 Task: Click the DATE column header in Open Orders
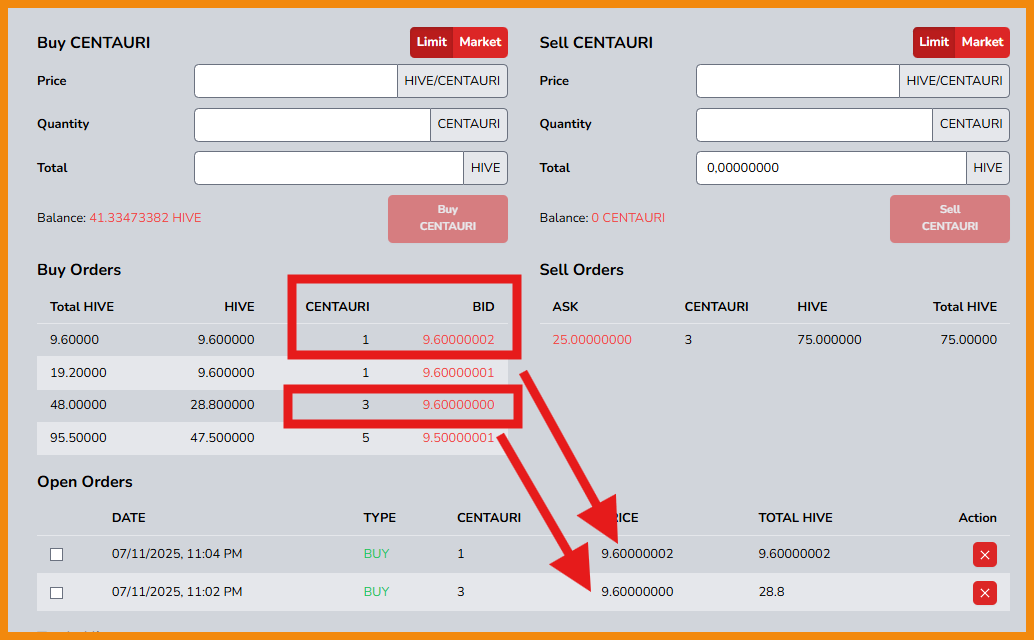[129, 518]
